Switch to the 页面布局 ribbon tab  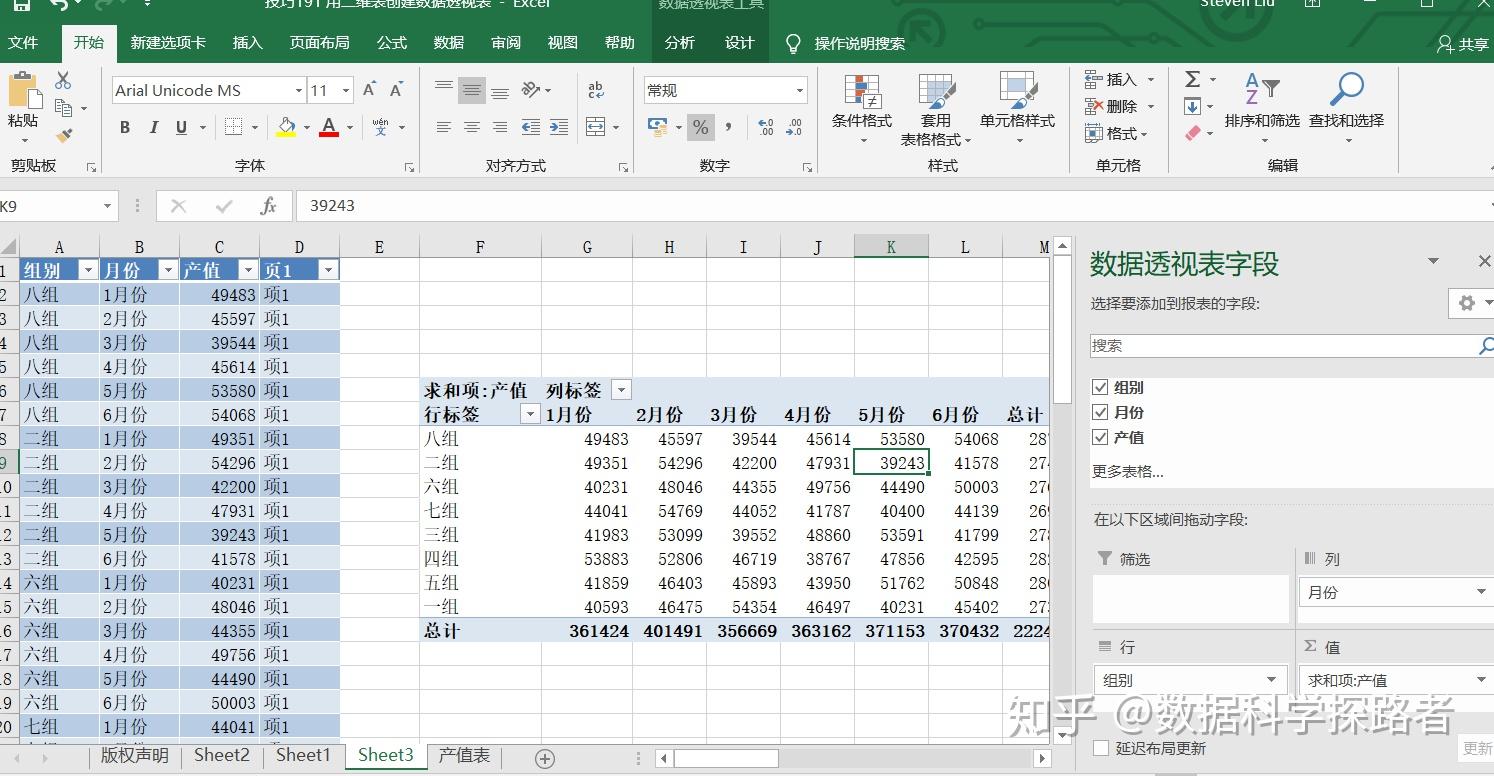point(320,43)
